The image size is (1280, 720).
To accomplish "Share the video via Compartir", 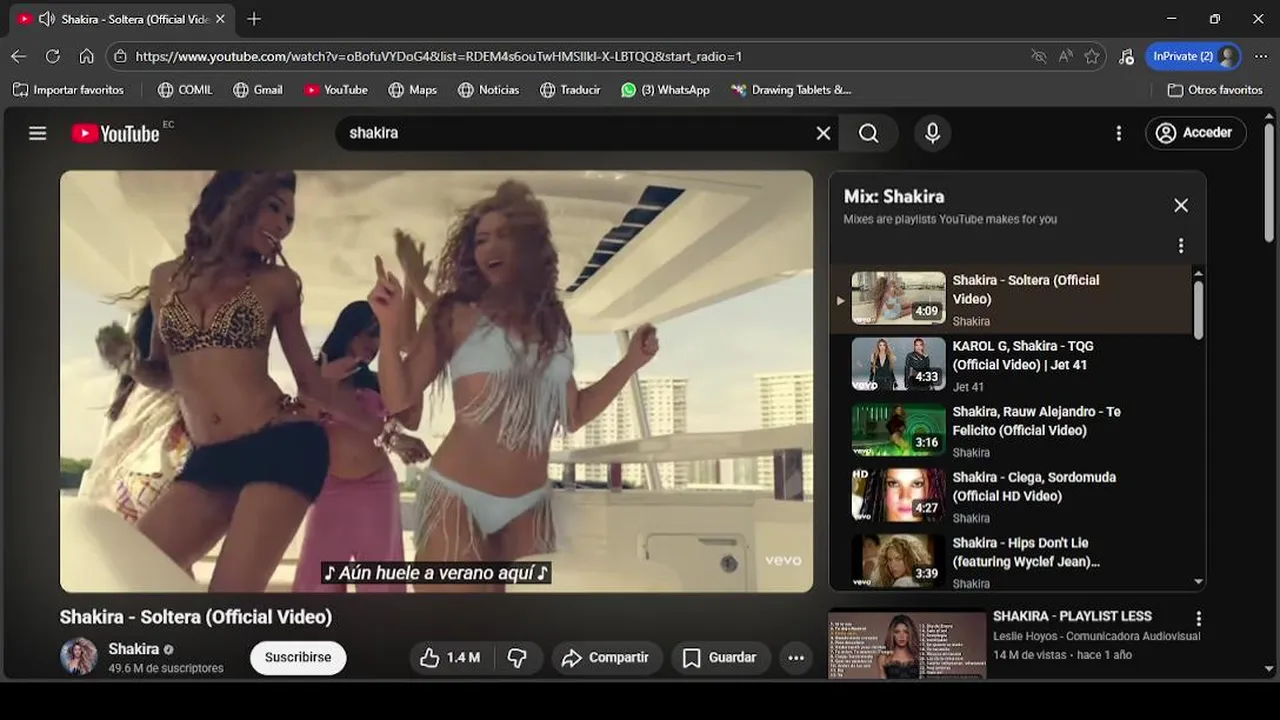I will tap(606, 658).
